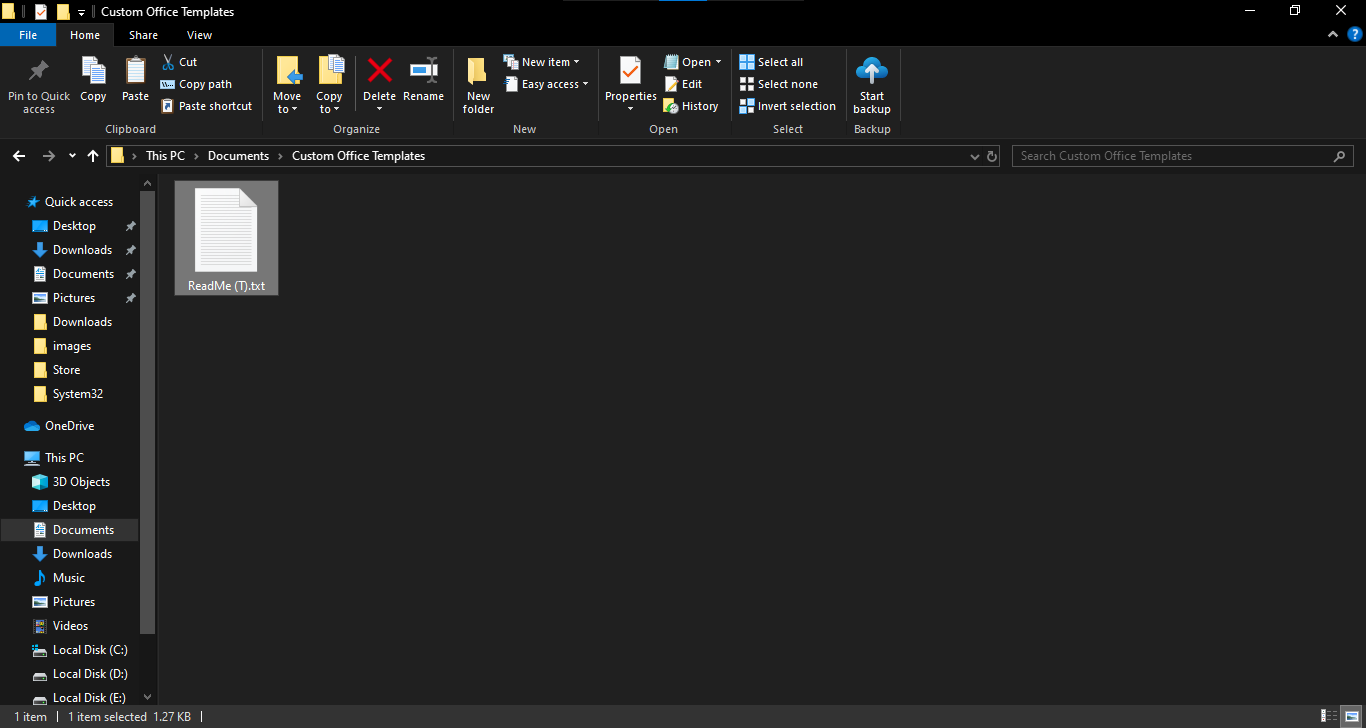Open Local Disk (C:)
1366x728 pixels.
pyautogui.click(x=90, y=650)
